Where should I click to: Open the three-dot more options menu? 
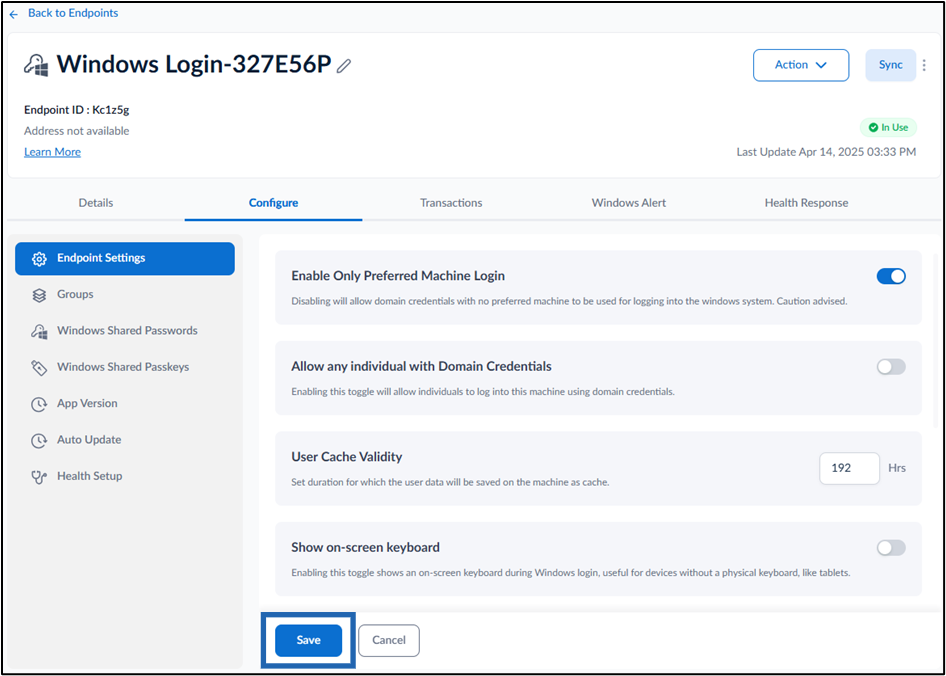(924, 65)
